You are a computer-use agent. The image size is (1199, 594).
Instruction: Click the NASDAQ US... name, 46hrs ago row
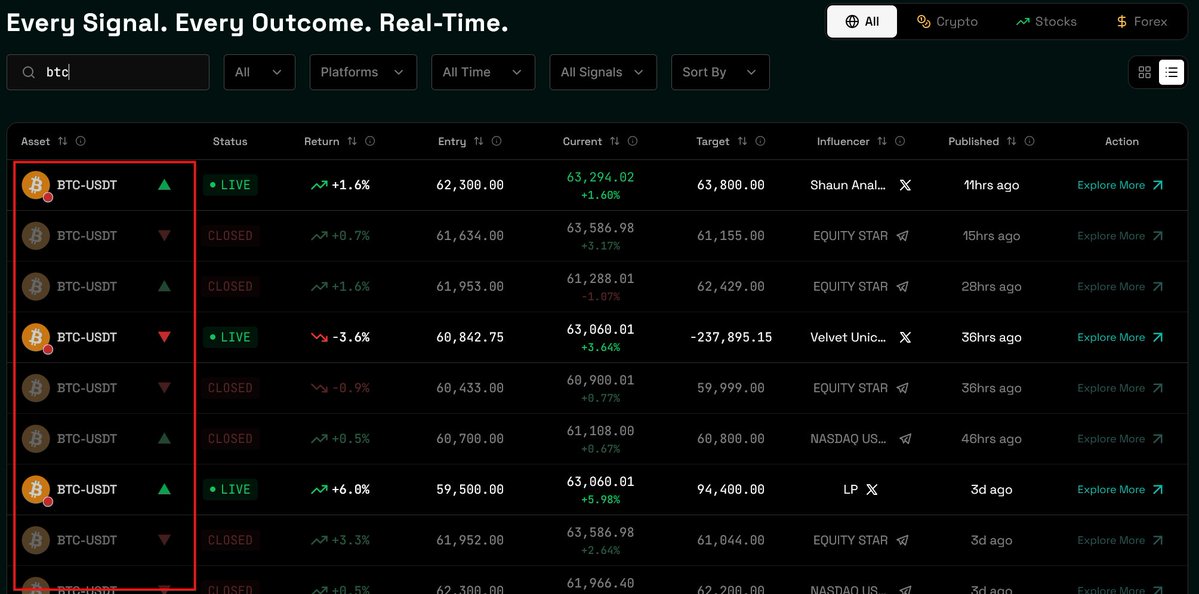click(849, 439)
